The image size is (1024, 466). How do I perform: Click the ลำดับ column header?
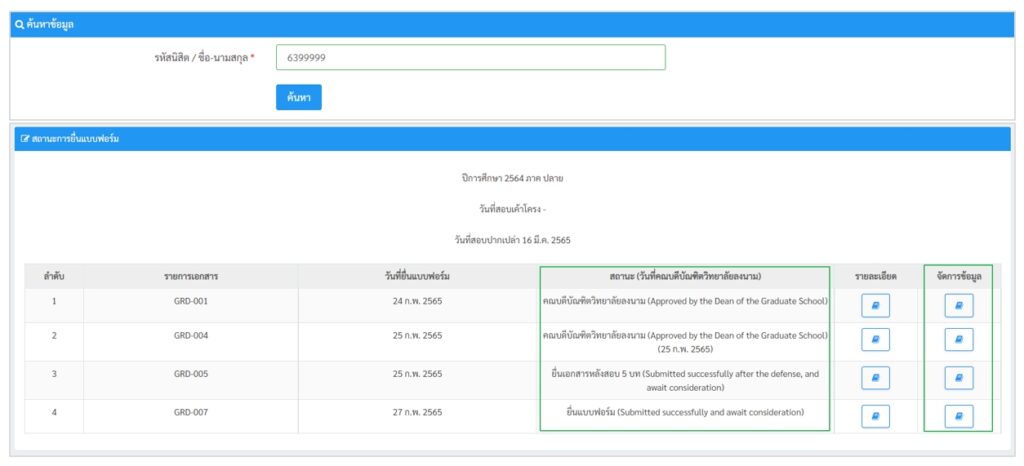click(54, 276)
